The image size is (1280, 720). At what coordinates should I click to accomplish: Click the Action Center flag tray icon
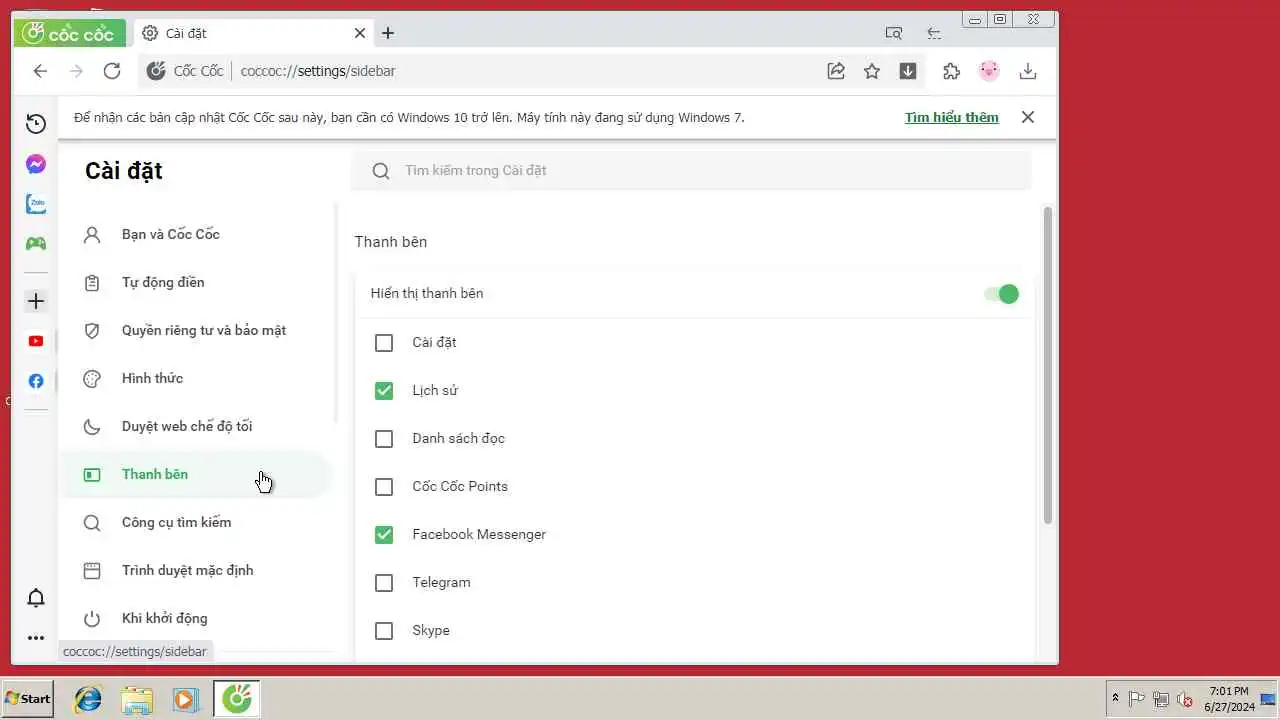[x=1137, y=699]
